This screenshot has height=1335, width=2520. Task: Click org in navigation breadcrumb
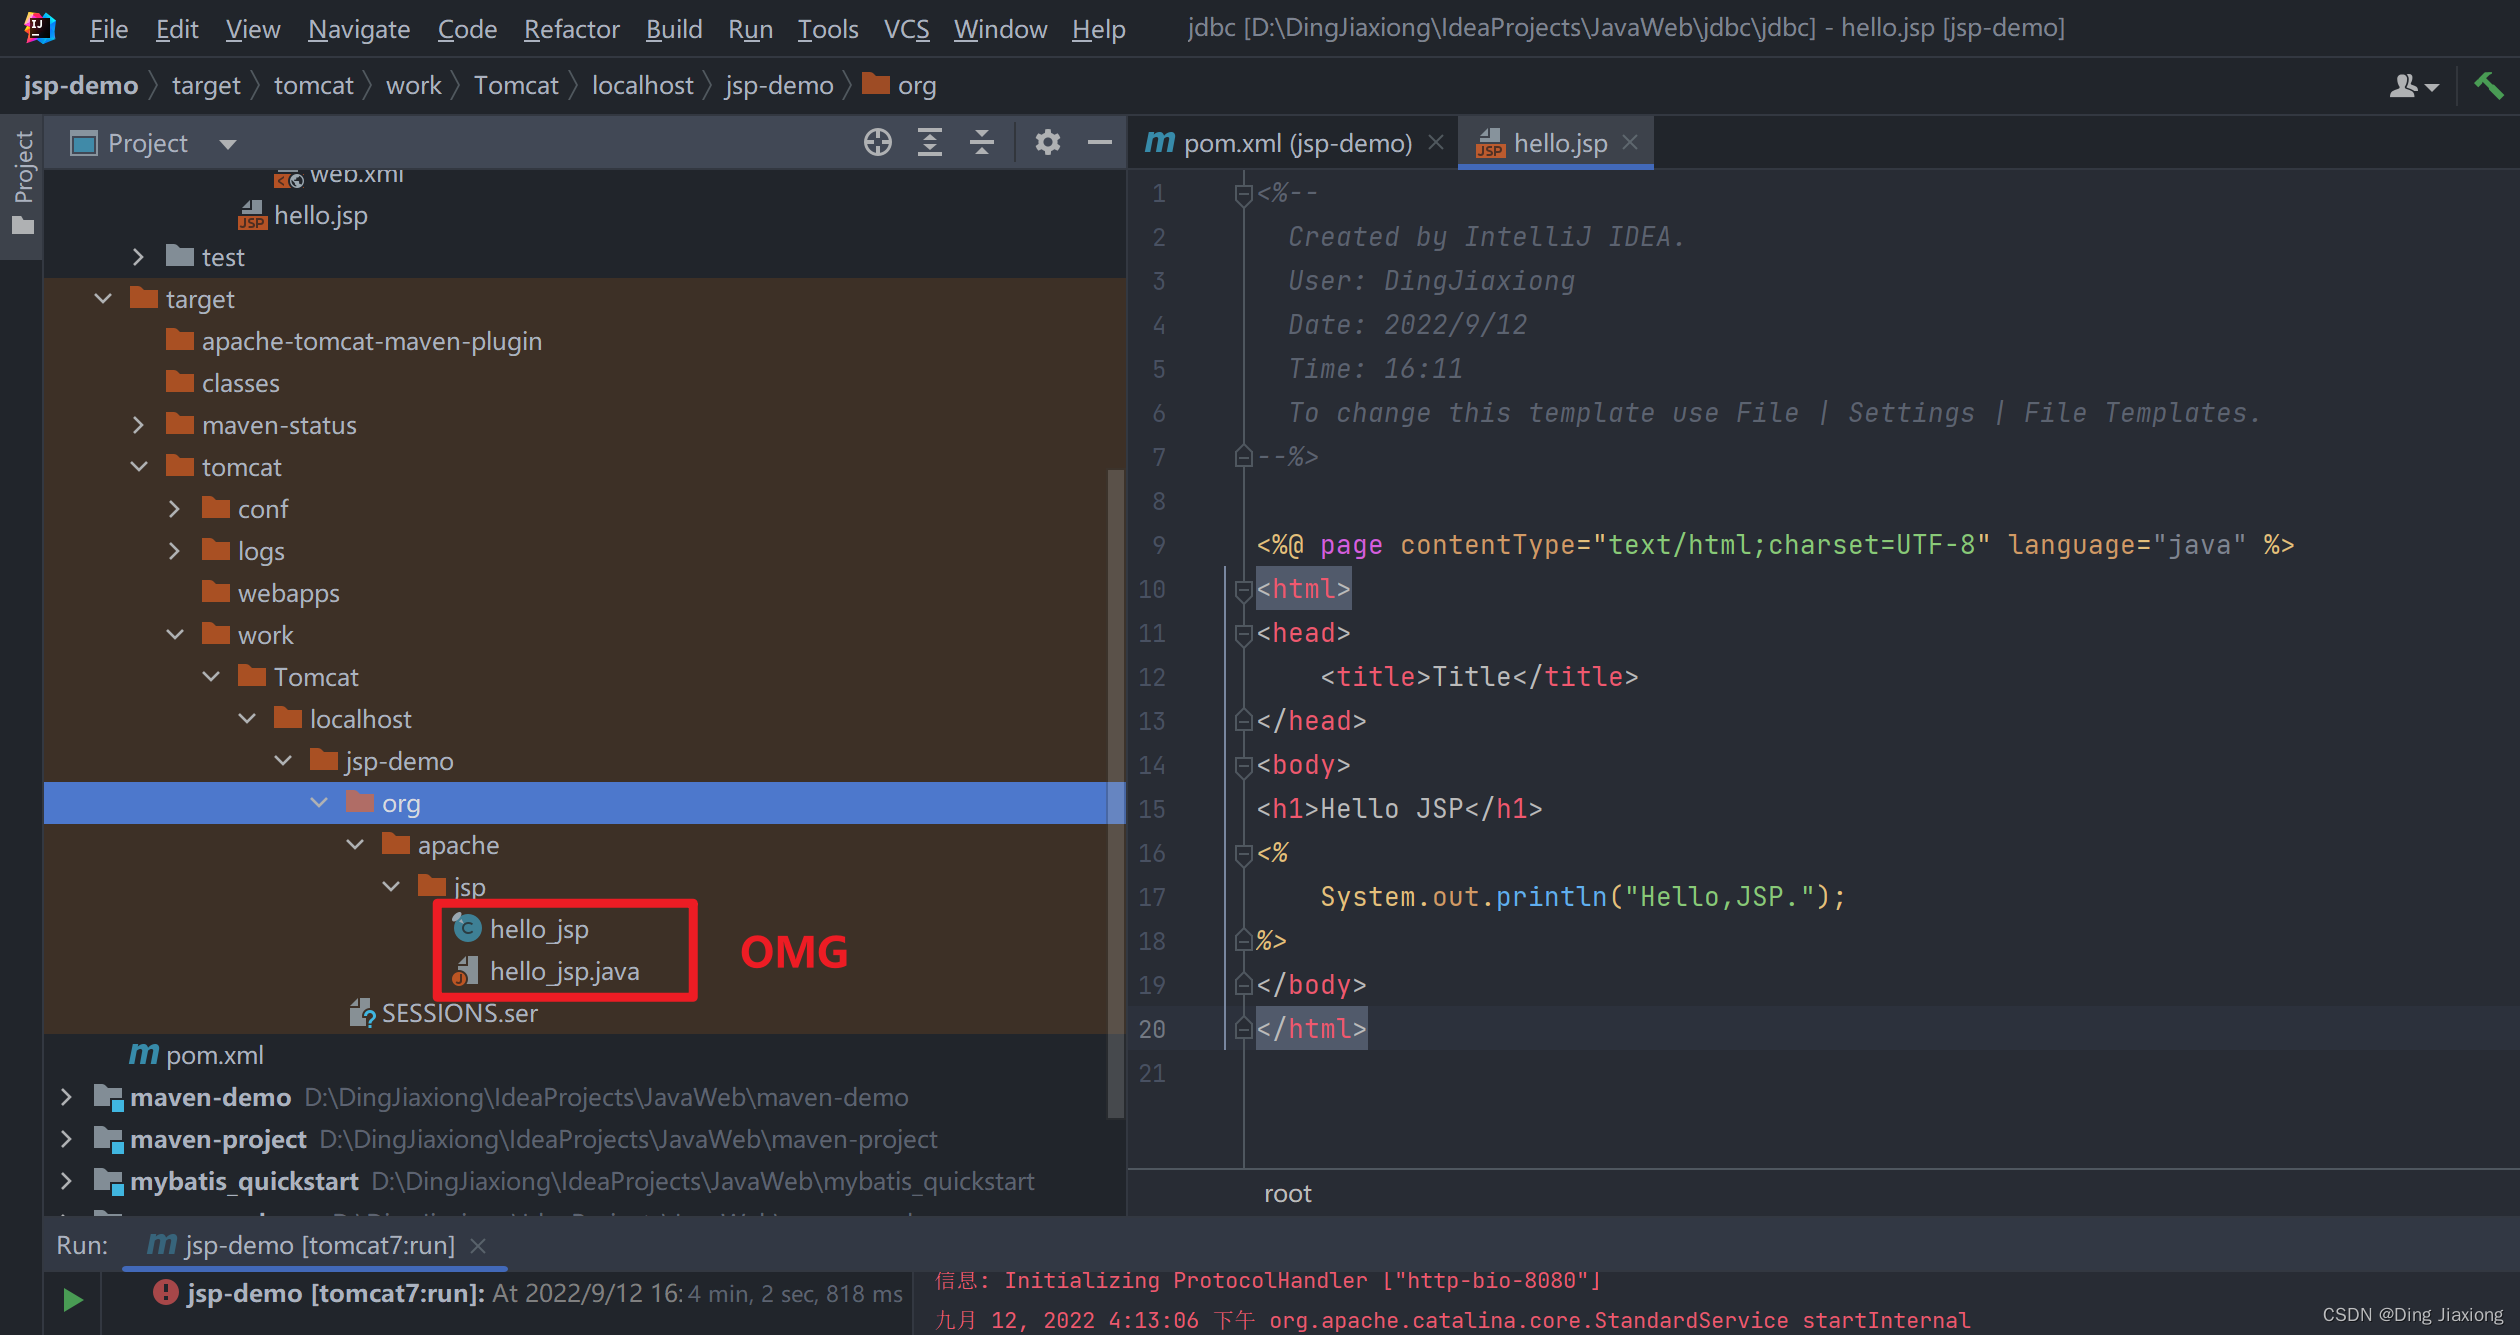(900, 86)
